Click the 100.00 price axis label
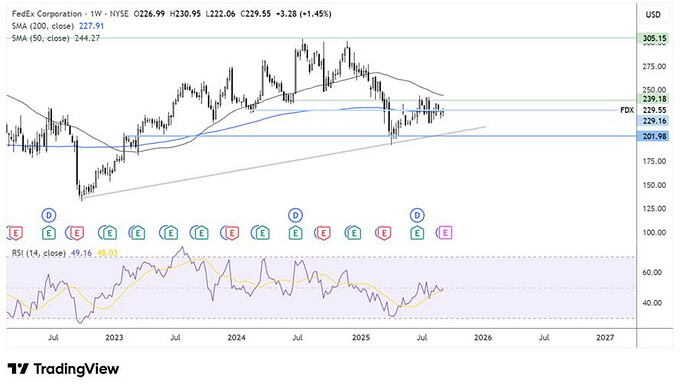This screenshot has height=390, width=690. tap(654, 232)
